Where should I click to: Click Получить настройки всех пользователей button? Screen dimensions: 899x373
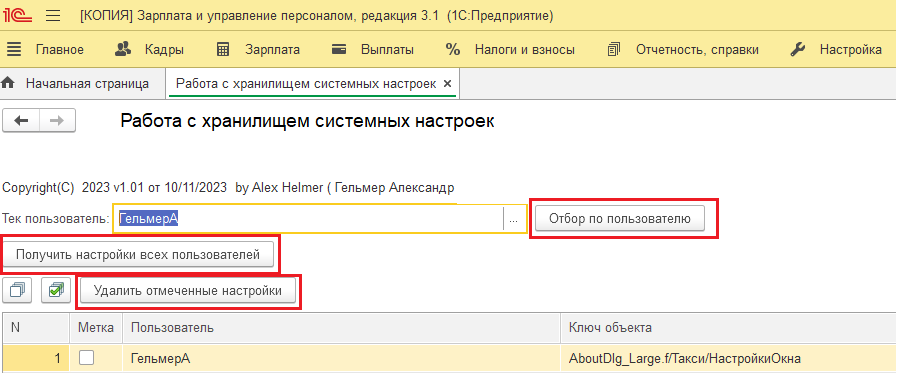click(x=138, y=255)
